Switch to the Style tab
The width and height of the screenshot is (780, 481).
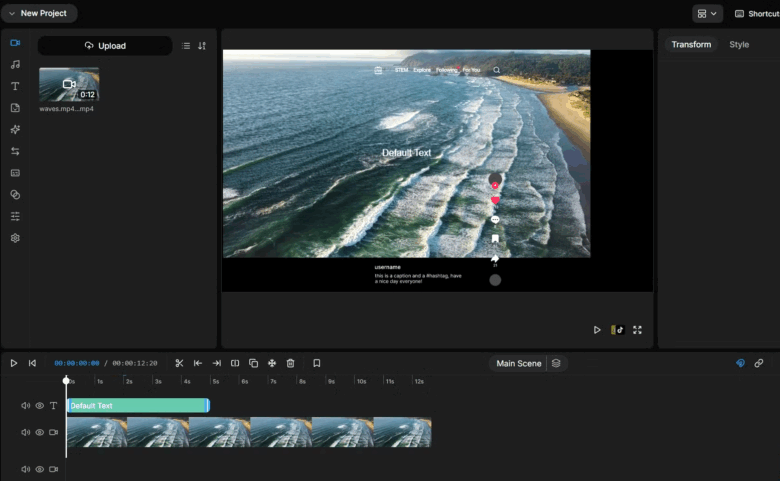pyautogui.click(x=739, y=45)
